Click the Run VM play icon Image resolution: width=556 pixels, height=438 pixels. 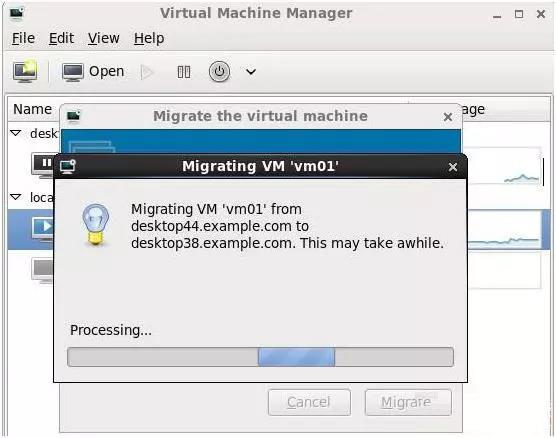pos(147,72)
